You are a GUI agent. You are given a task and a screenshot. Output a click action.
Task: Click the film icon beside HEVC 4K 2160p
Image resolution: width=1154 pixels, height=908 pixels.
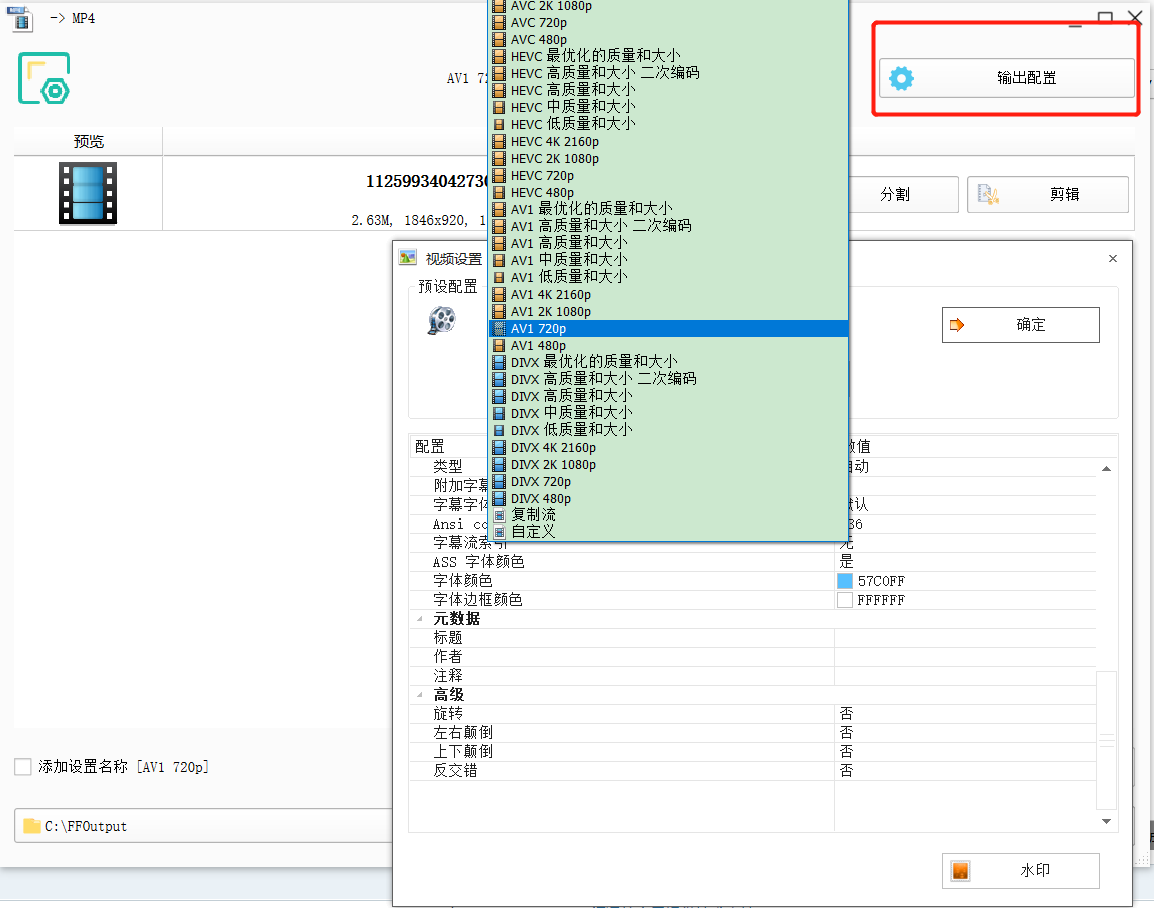(x=499, y=141)
